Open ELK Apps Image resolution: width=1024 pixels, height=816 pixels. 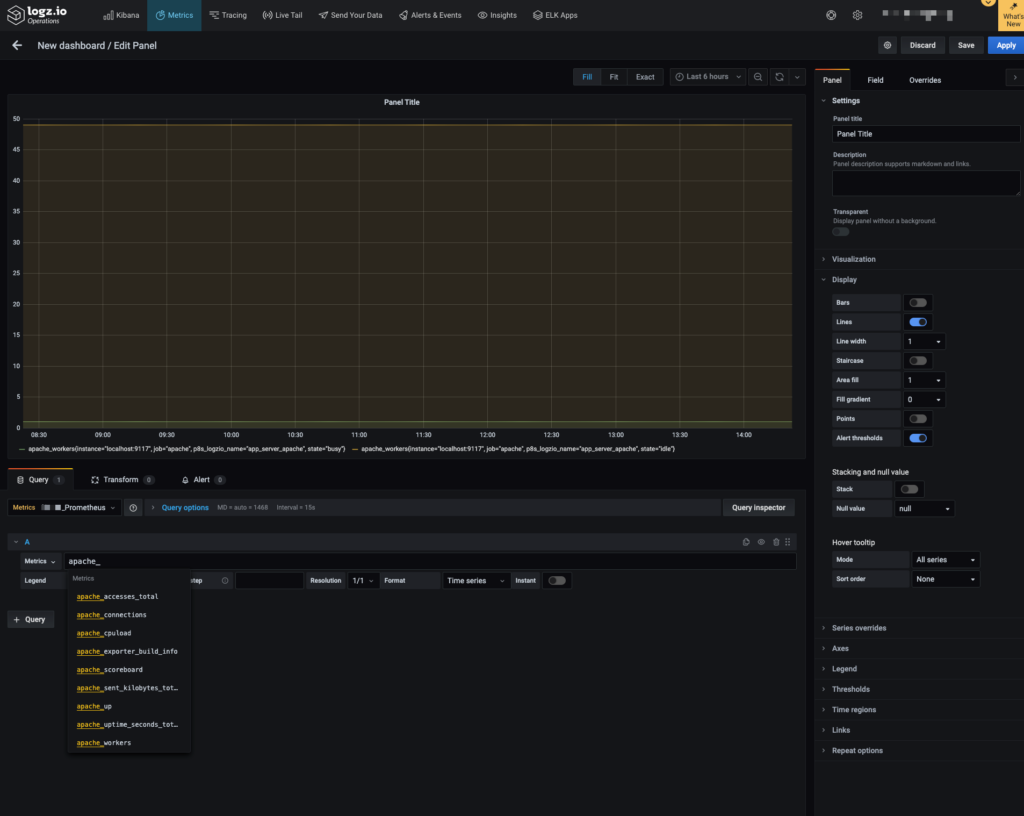(x=555, y=15)
